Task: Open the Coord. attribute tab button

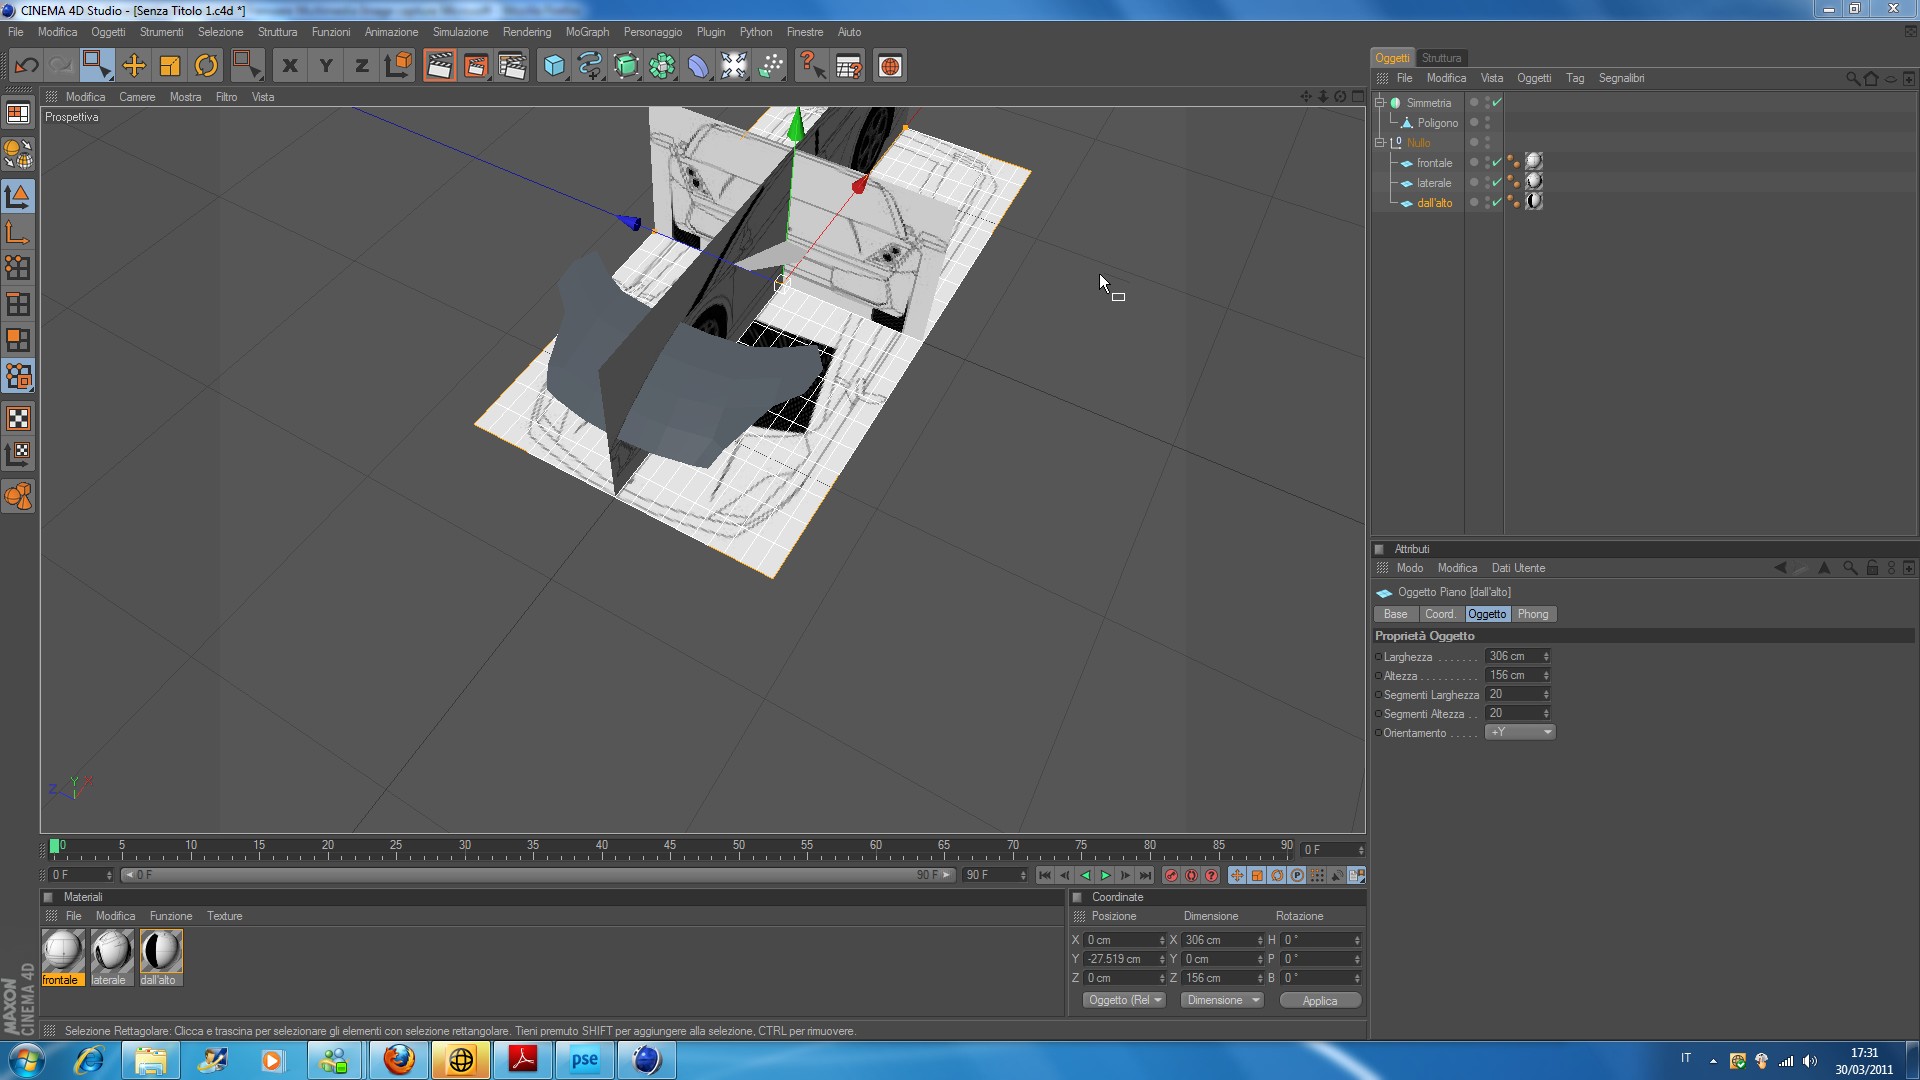Action: (1440, 614)
